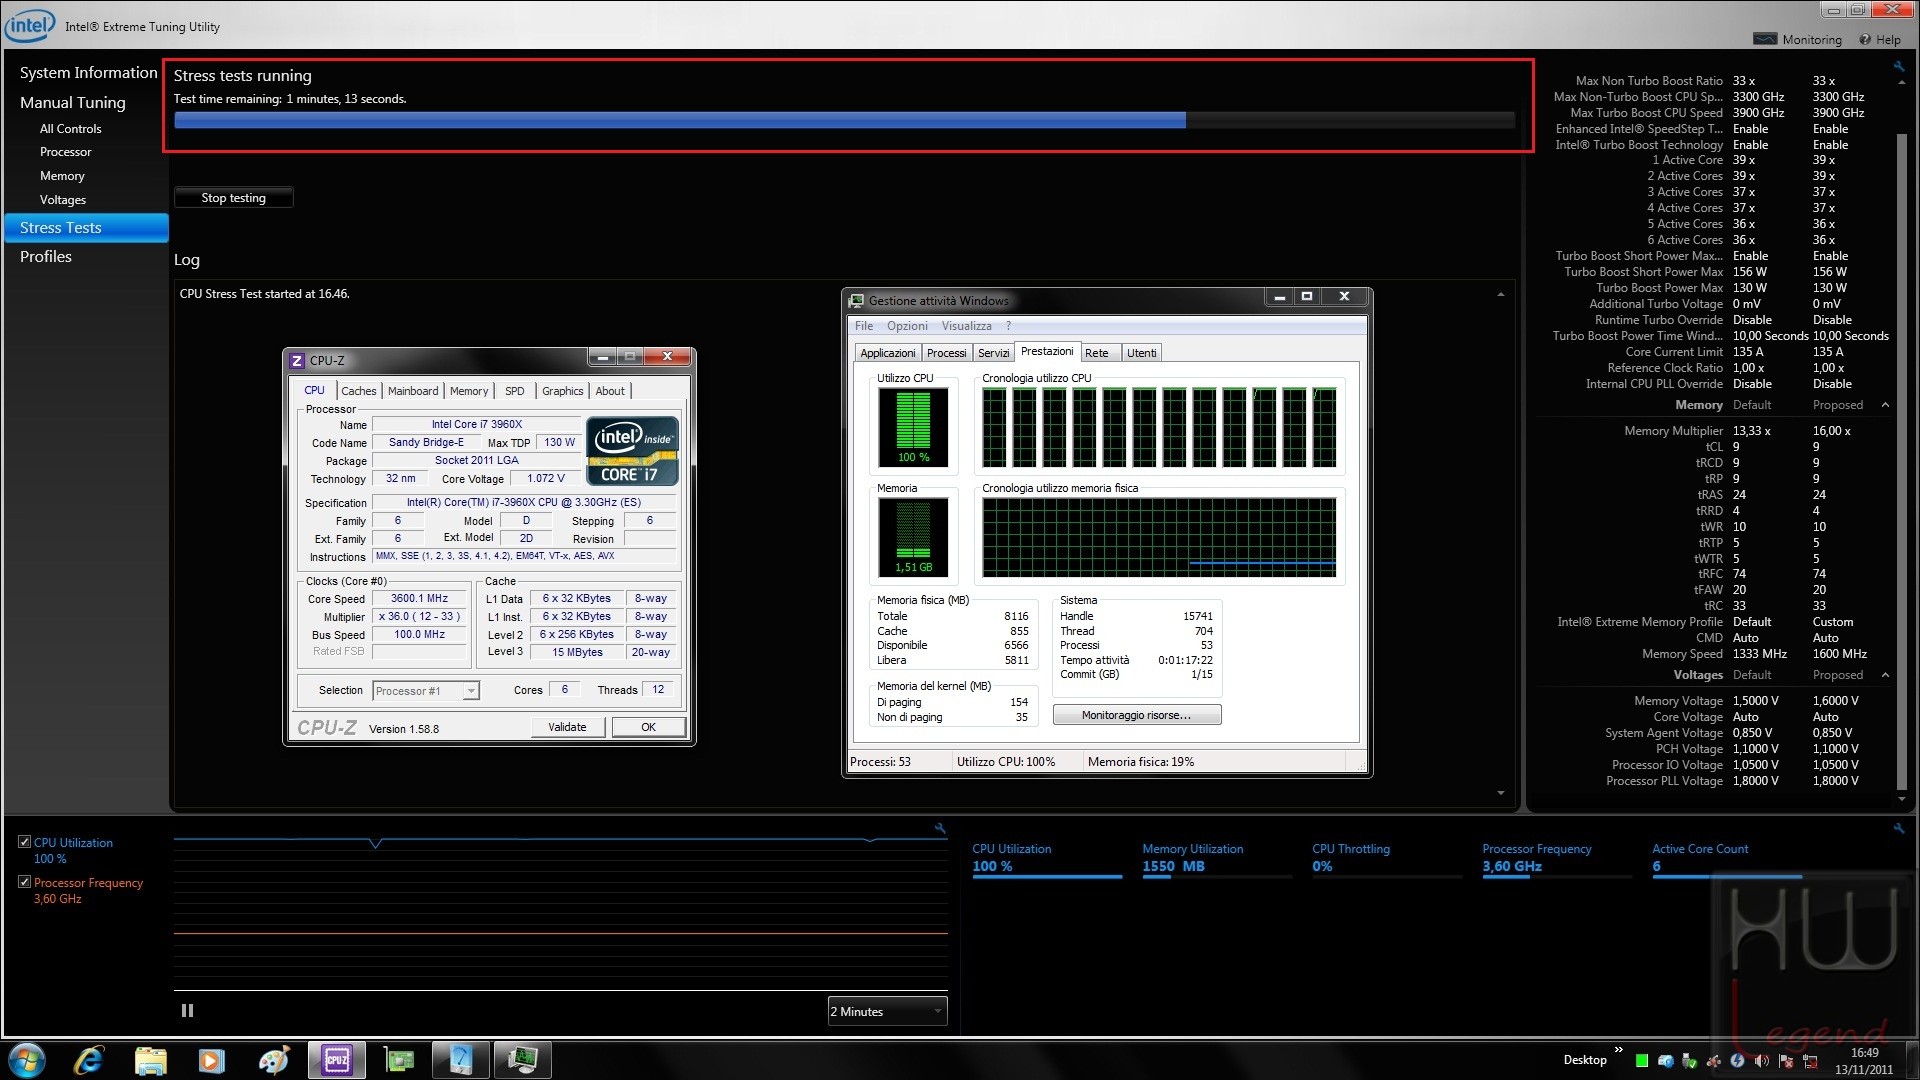This screenshot has height=1080, width=1920.
Task: Click scroll down arrow of the log area
Action: pos(1501,793)
